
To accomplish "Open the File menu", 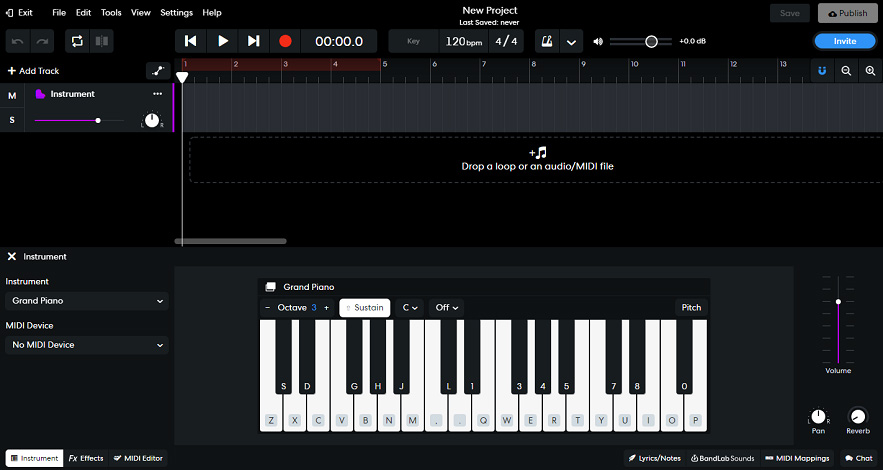I will point(59,12).
